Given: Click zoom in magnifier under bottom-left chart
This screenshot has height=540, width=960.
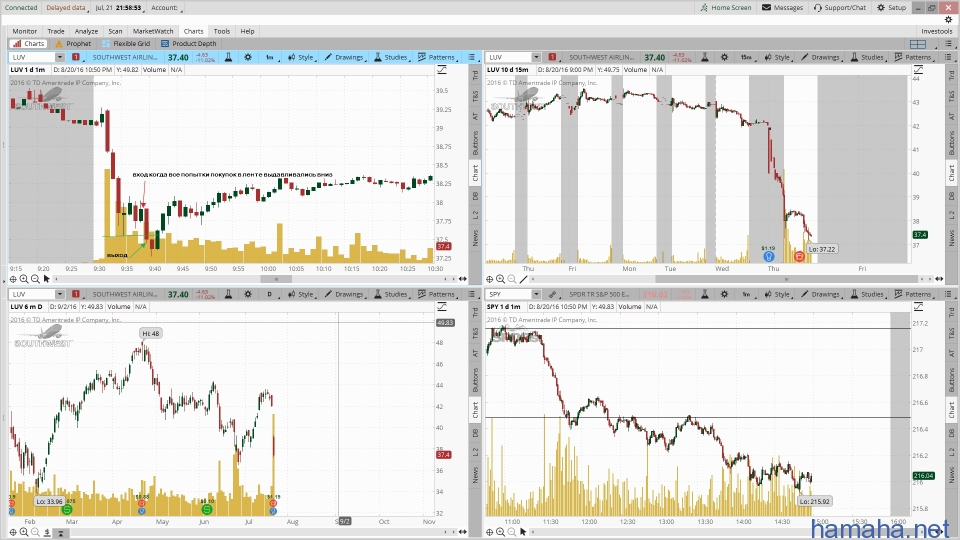Looking at the screenshot, I should (x=24, y=532).
